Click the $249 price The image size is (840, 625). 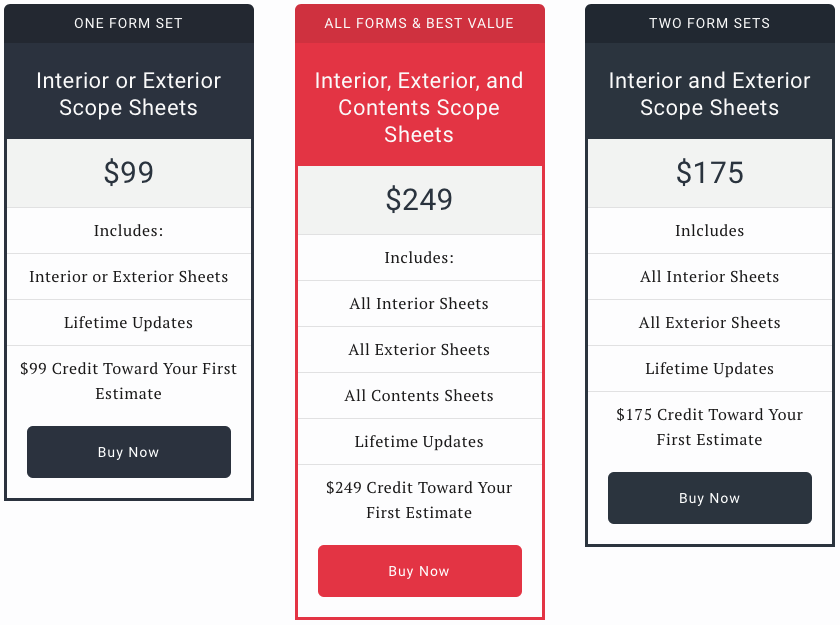coord(419,200)
